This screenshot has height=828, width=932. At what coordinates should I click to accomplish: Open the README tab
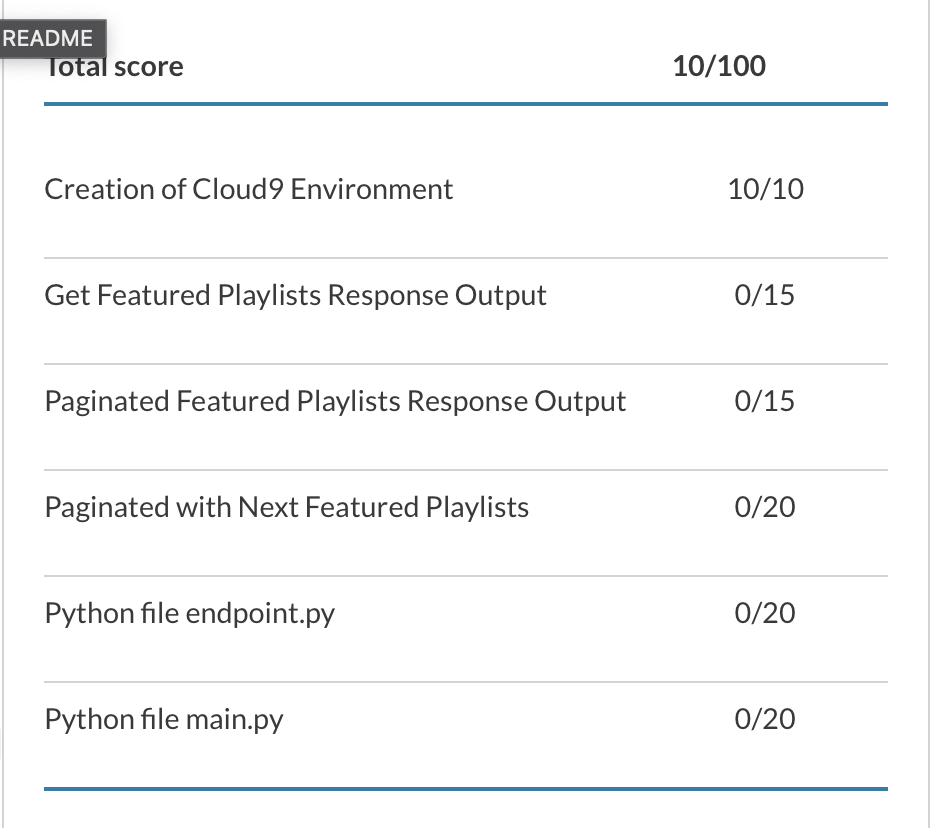pyautogui.click(x=52, y=39)
